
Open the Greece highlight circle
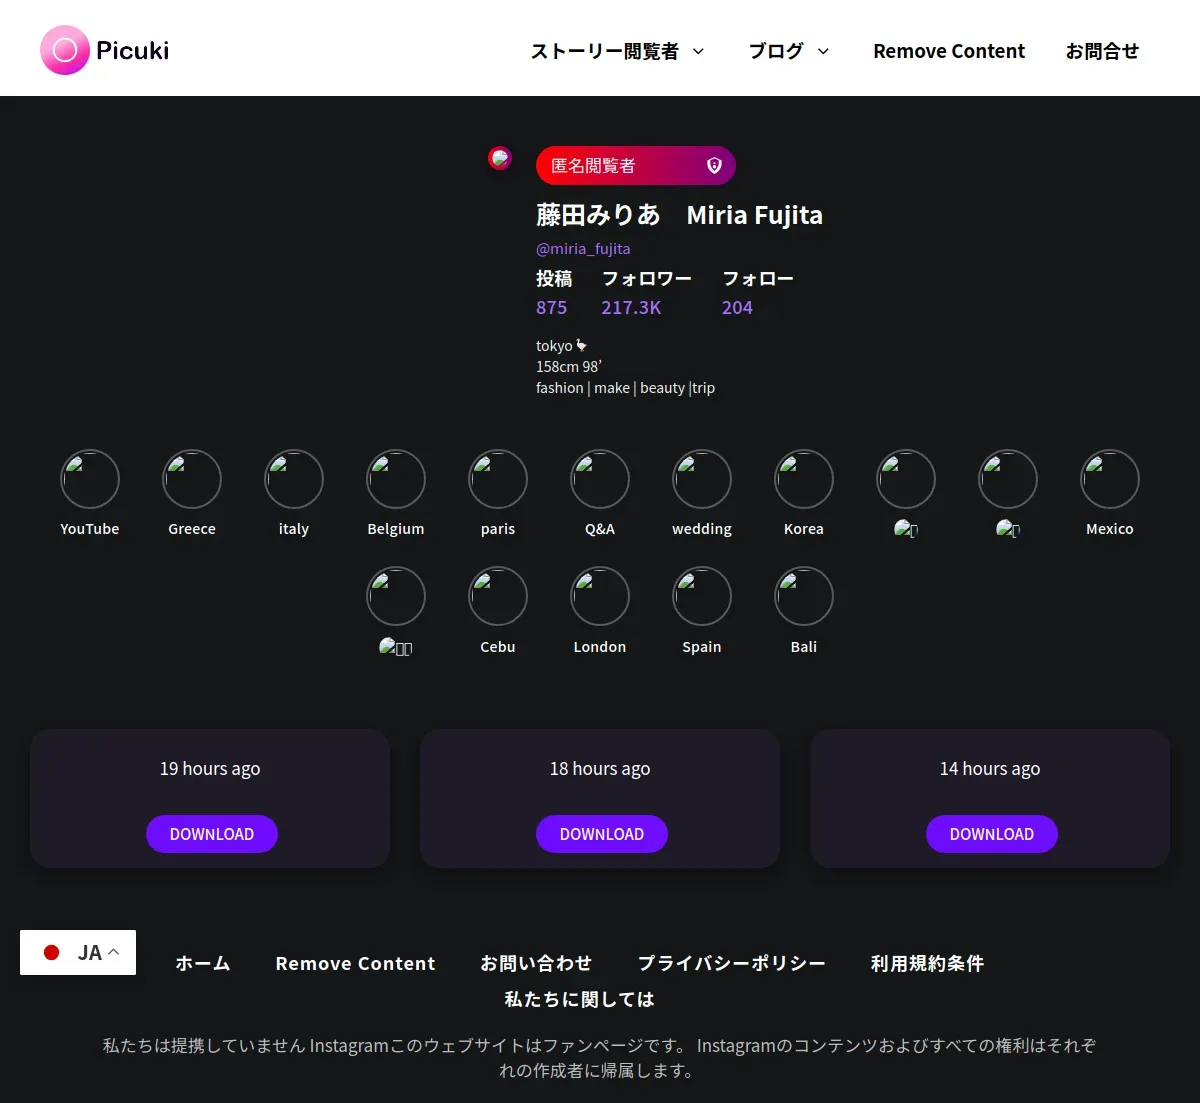192,479
